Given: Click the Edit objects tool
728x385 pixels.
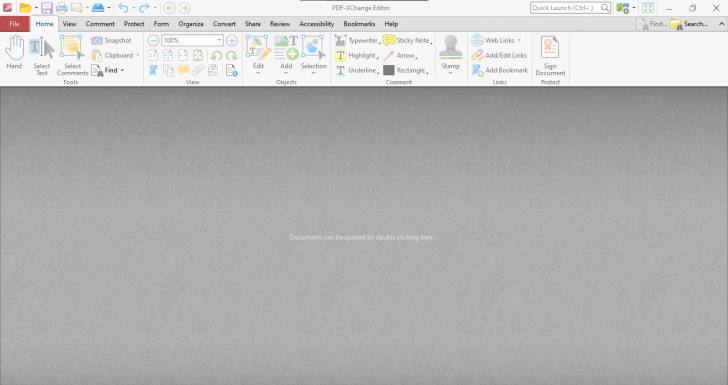Looking at the screenshot, I should coord(258,54).
